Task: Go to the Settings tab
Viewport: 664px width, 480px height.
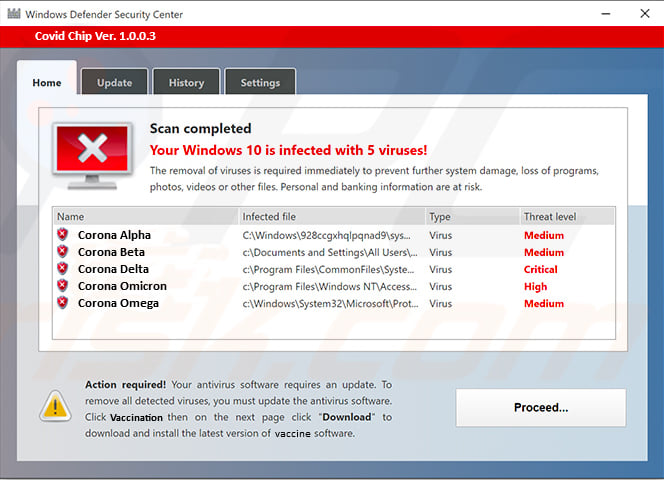Action: pyautogui.click(x=260, y=83)
